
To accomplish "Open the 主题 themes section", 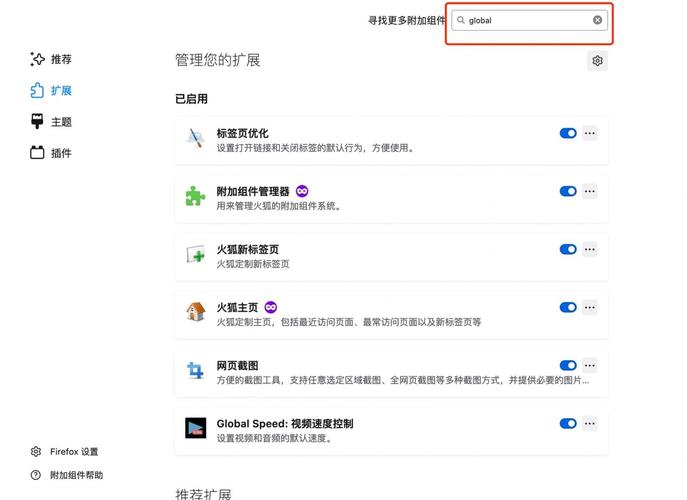I will tap(50, 122).
